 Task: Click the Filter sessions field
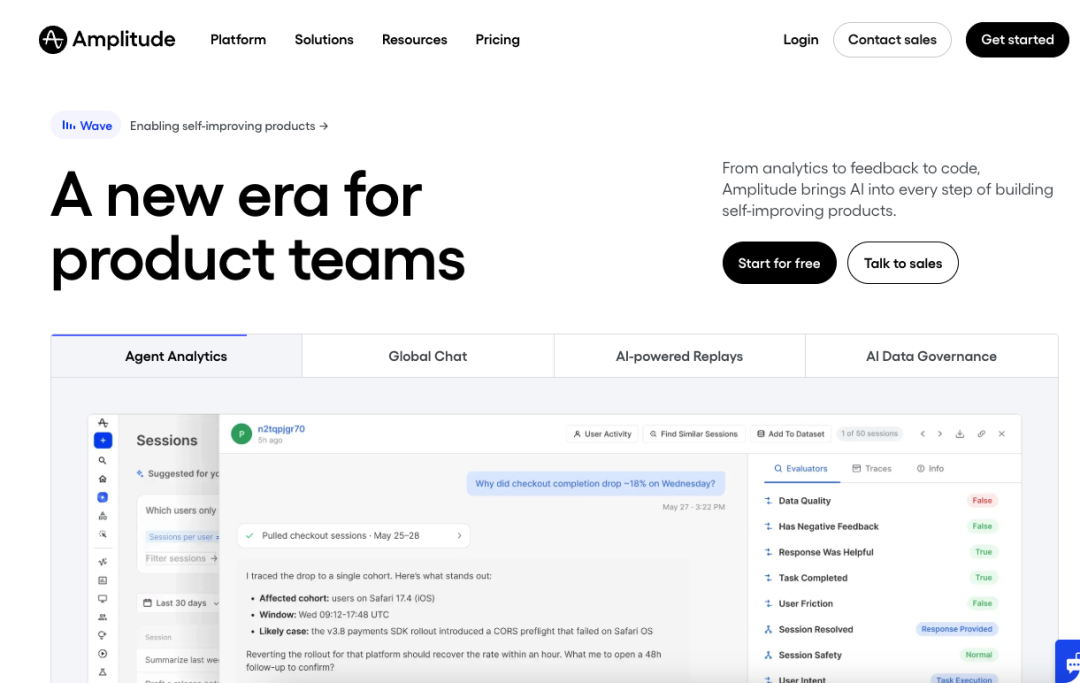coord(181,558)
